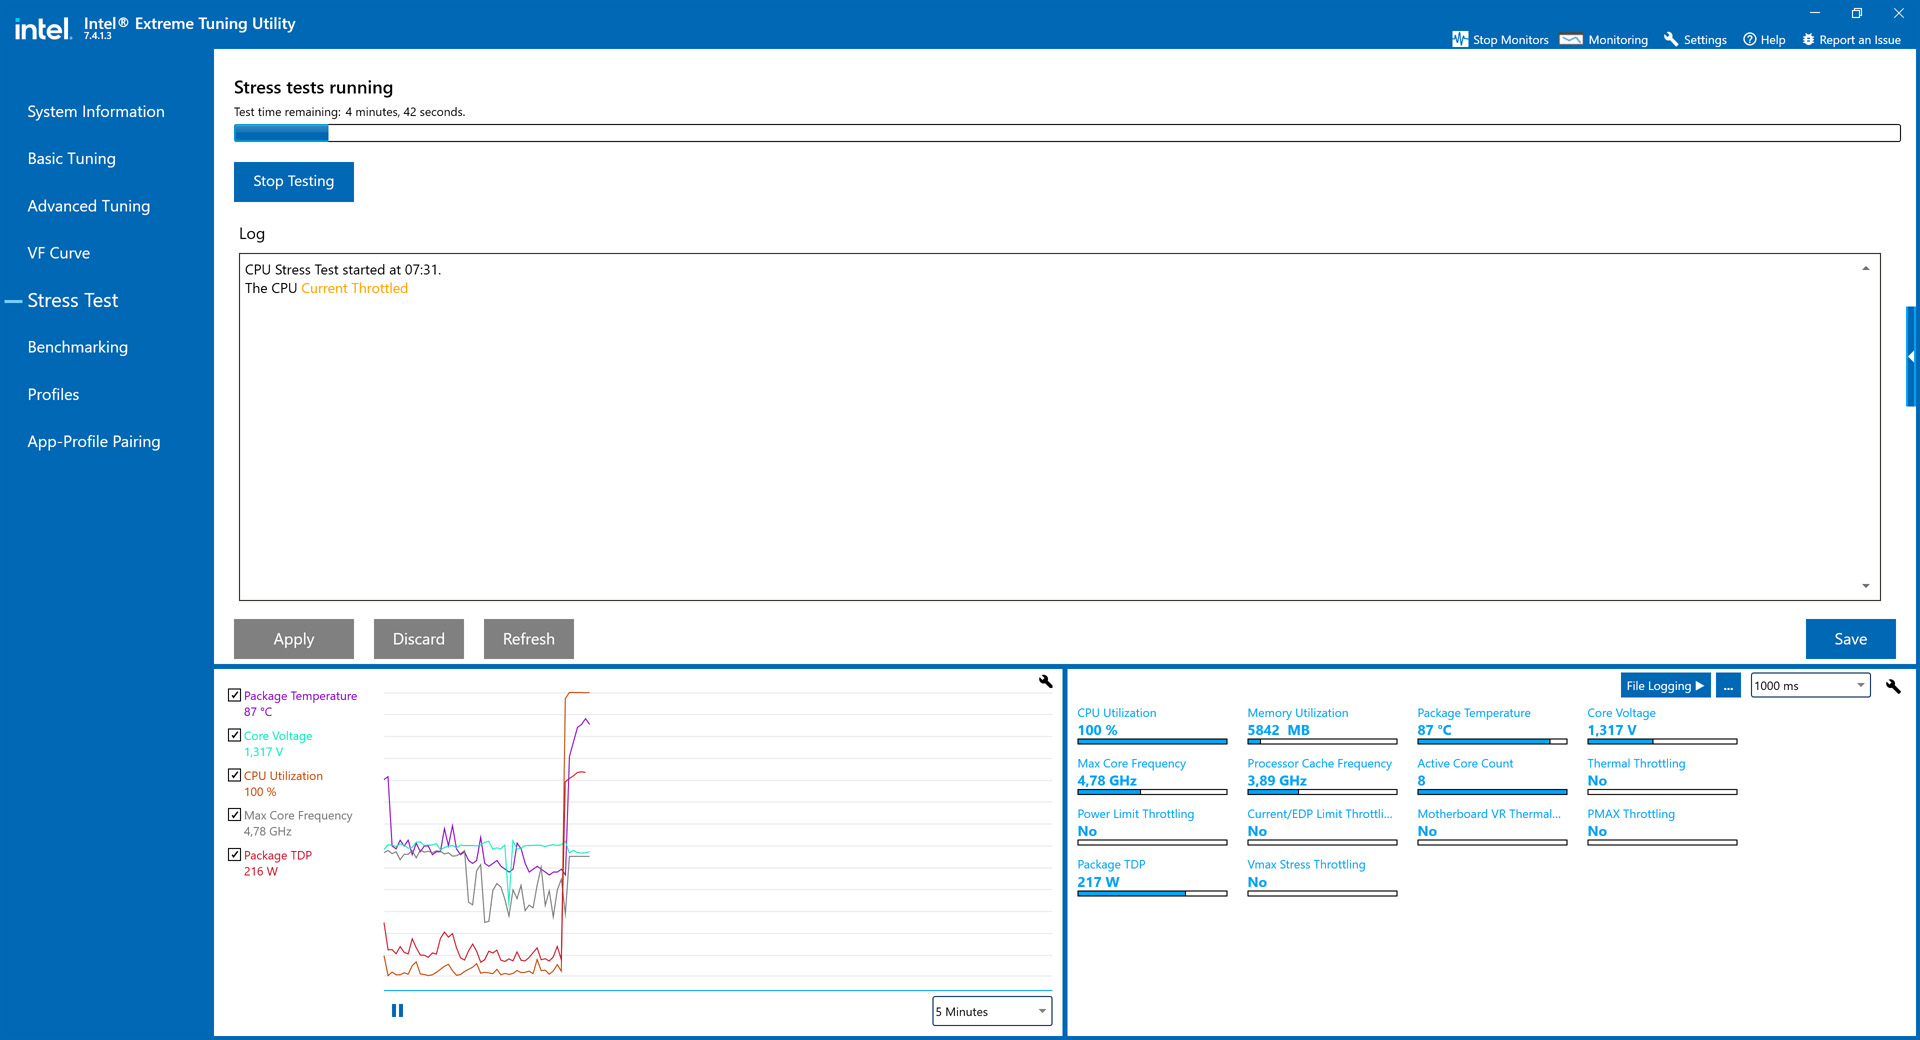Click Package TDP 216 W legend value
Screen dimensions: 1920x1040
pos(261,872)
